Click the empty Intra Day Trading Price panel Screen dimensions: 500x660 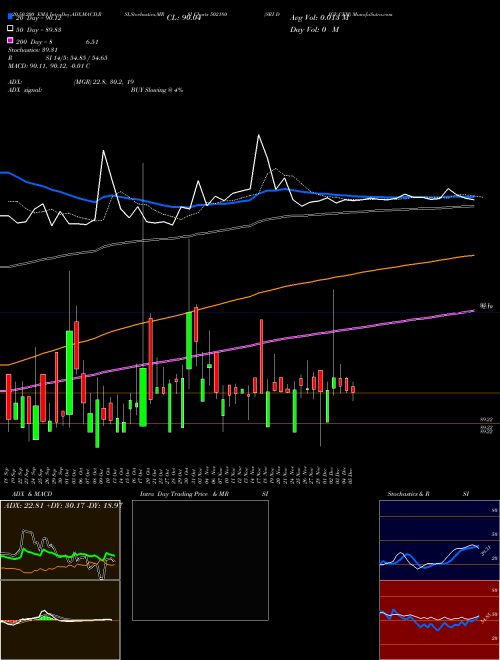tap(200, 560)
